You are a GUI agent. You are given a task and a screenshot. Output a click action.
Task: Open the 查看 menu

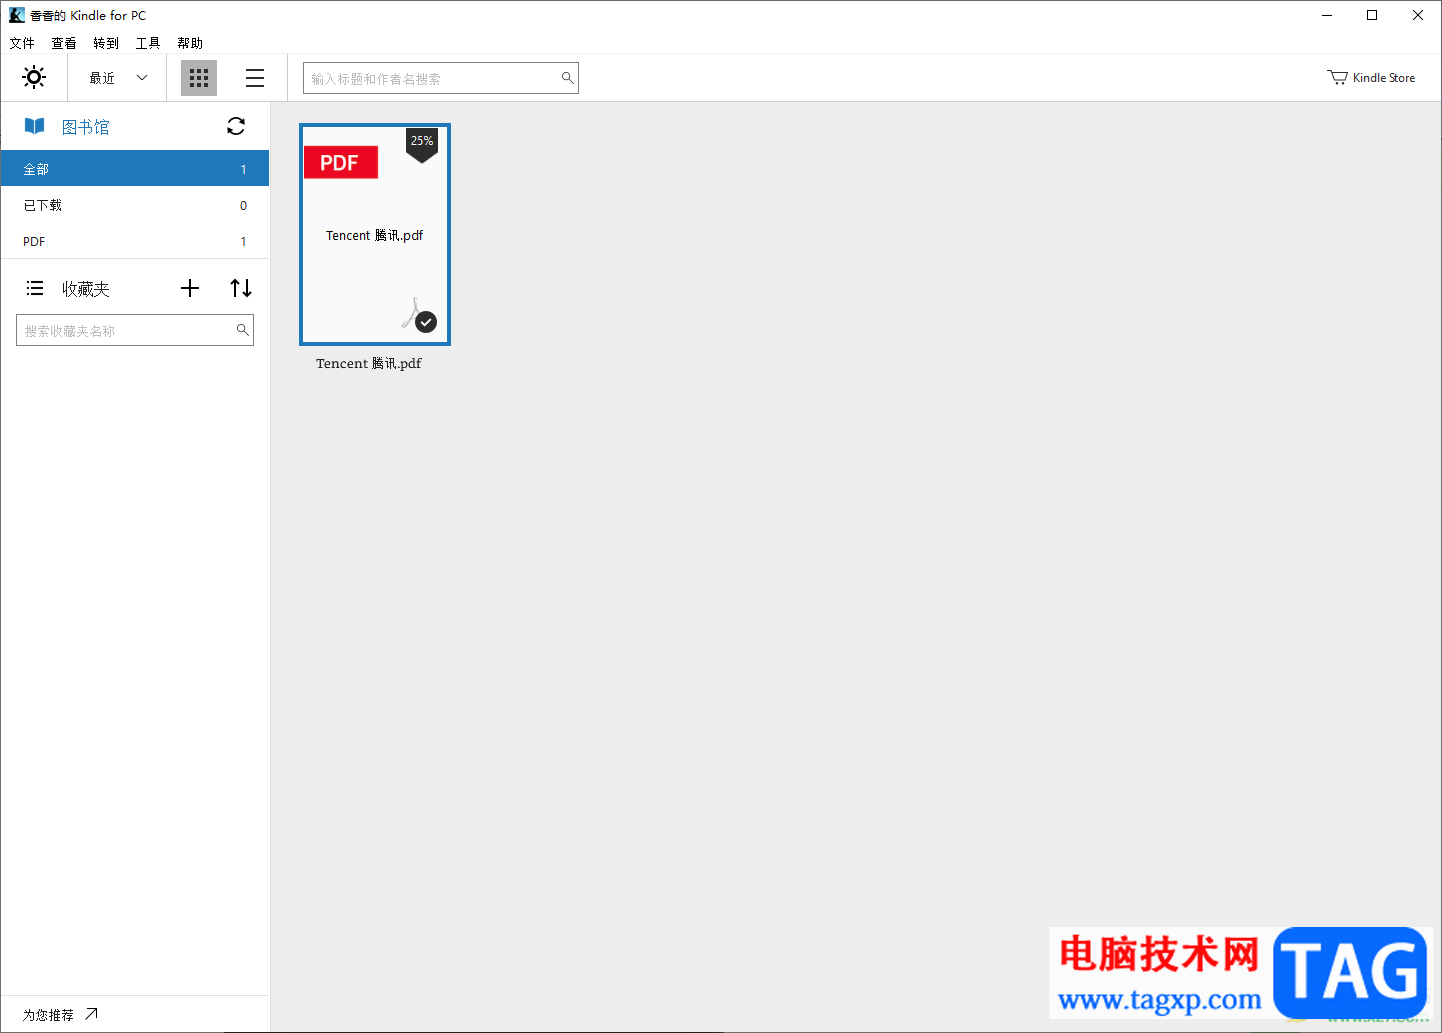[x=64, y=43]
